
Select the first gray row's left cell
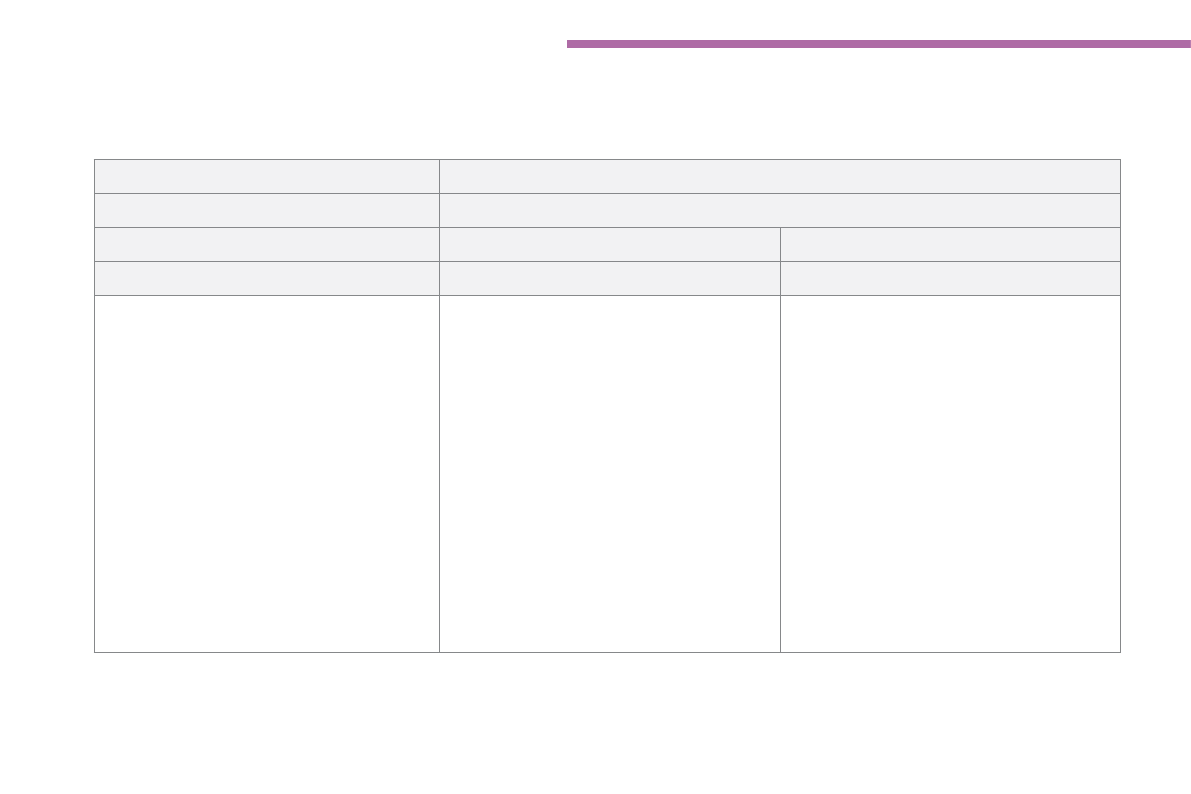tap(267, 176)
